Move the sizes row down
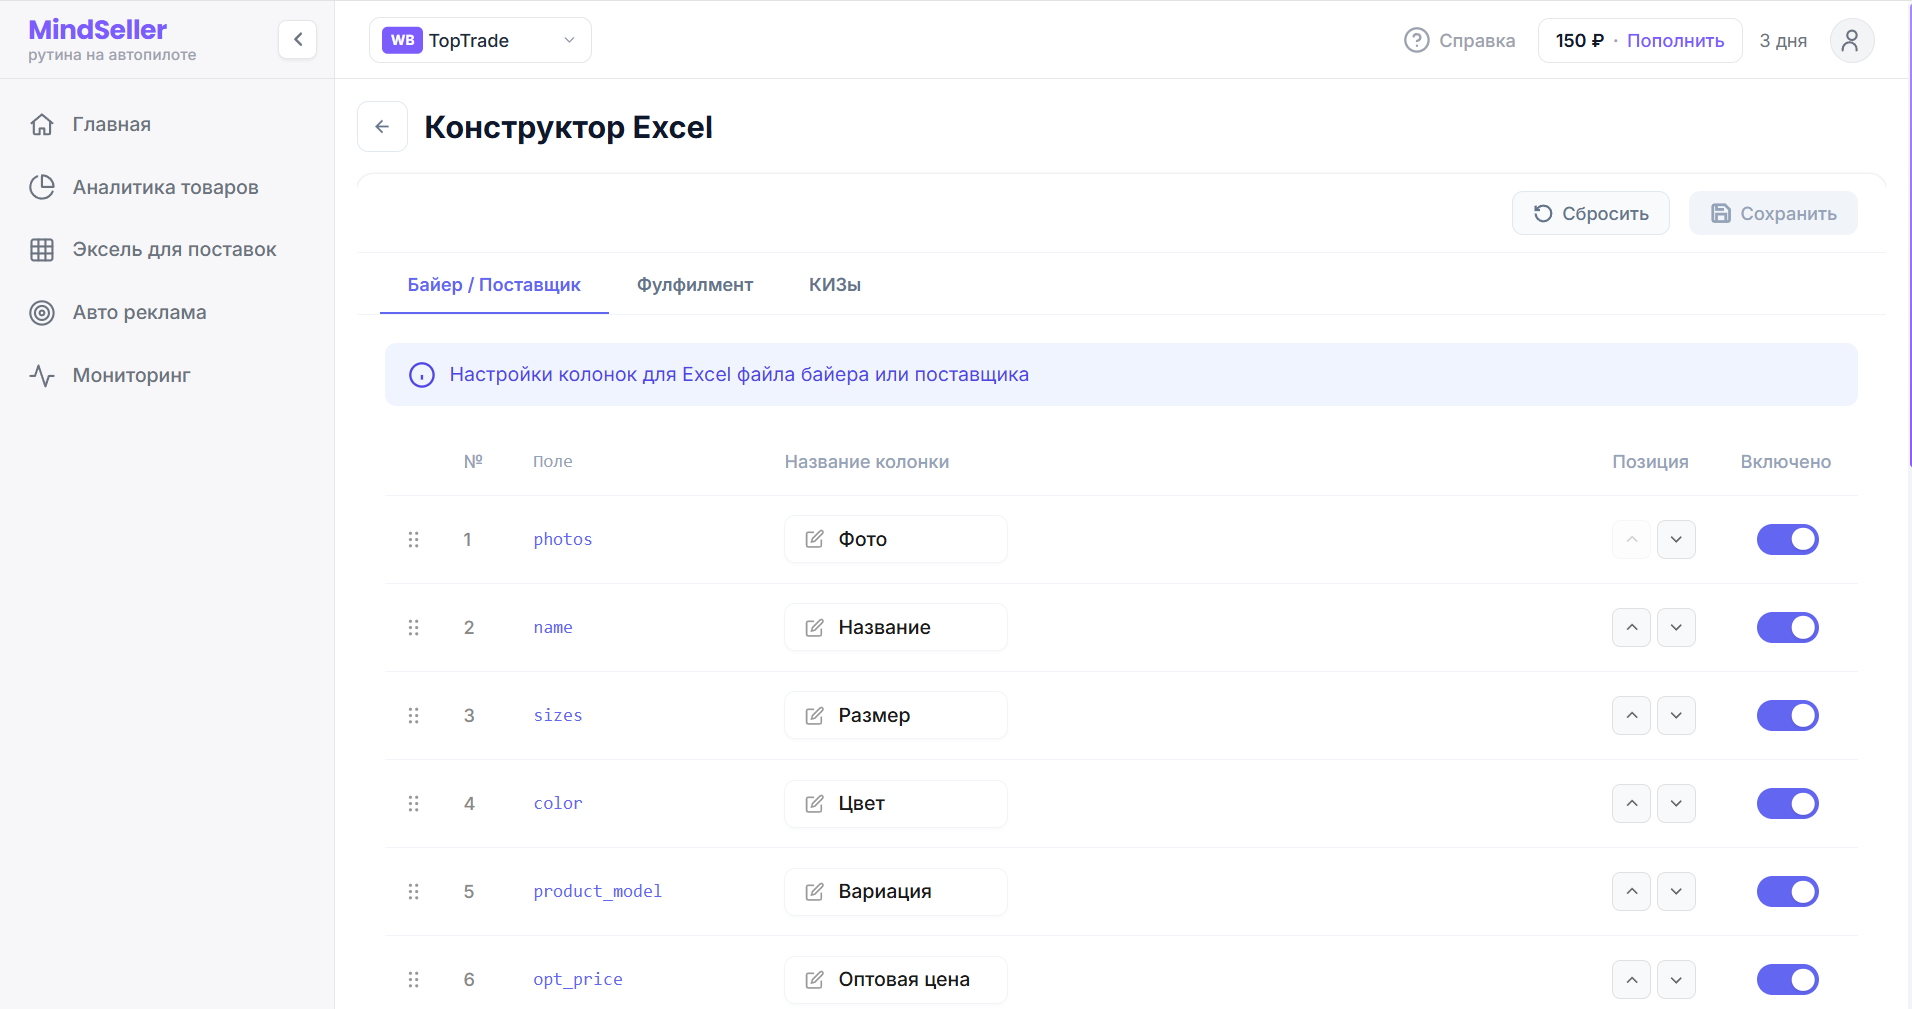Image resolution: width=1912 pixels, height=1009 pixels. [x=1676, y=715]
